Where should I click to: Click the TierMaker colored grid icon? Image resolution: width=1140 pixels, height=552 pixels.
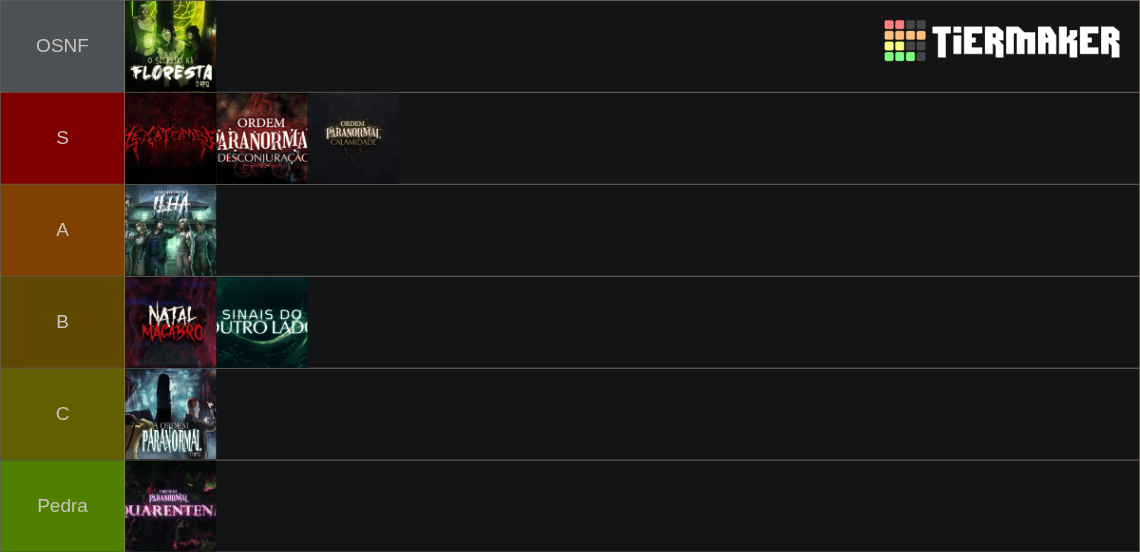[904, 40]
